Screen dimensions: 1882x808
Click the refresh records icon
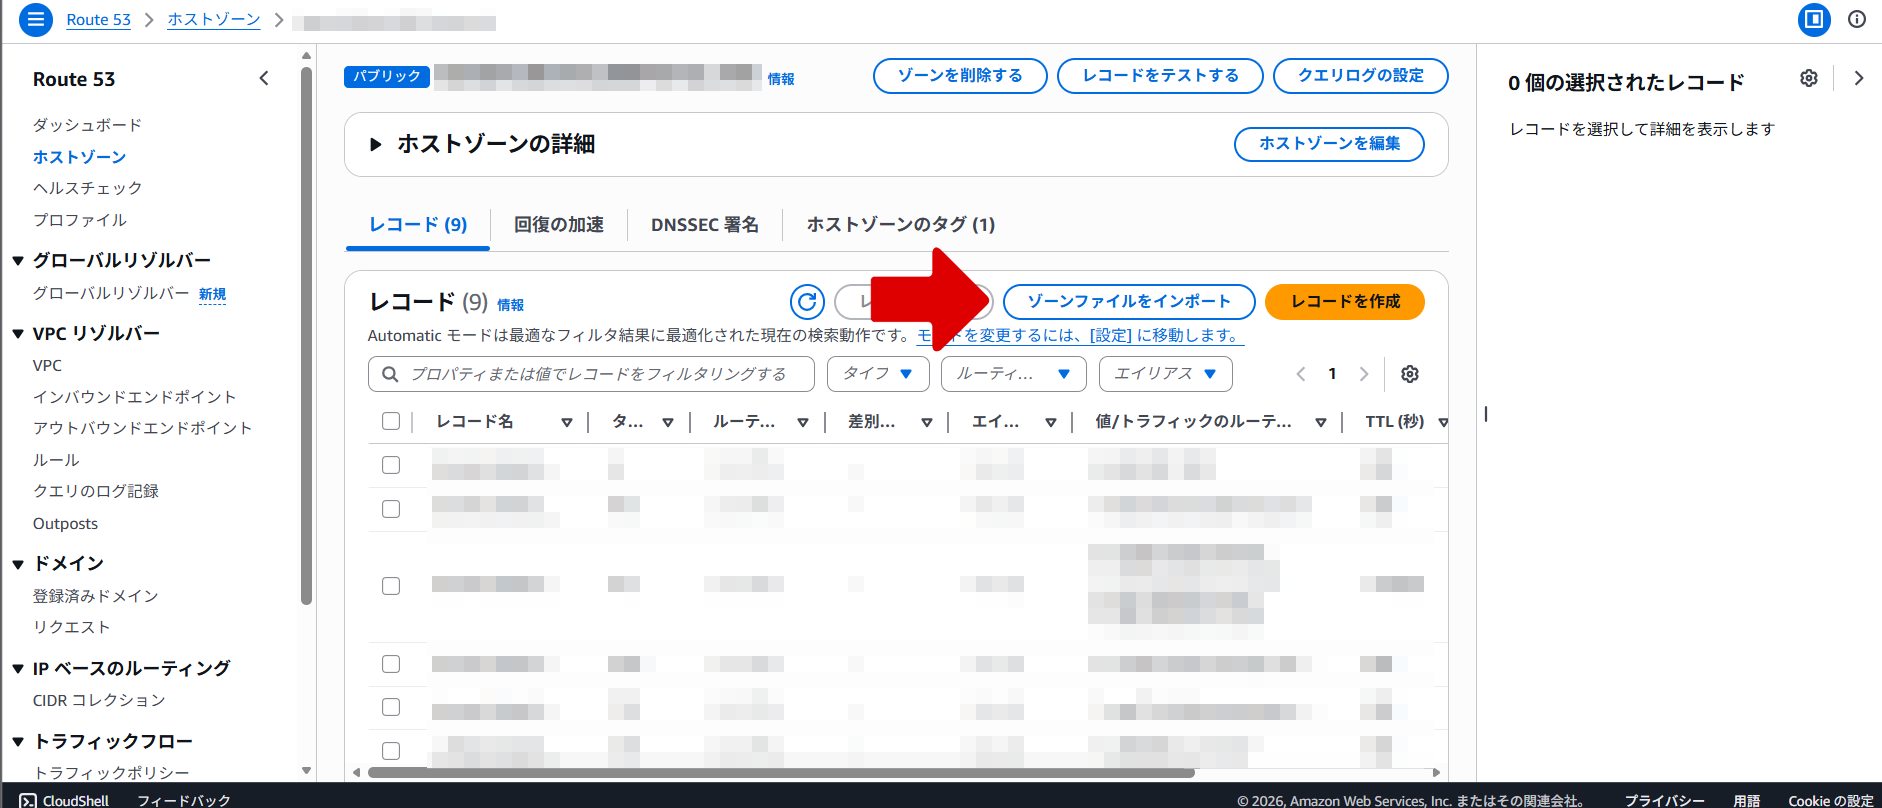tap(807, 301)
